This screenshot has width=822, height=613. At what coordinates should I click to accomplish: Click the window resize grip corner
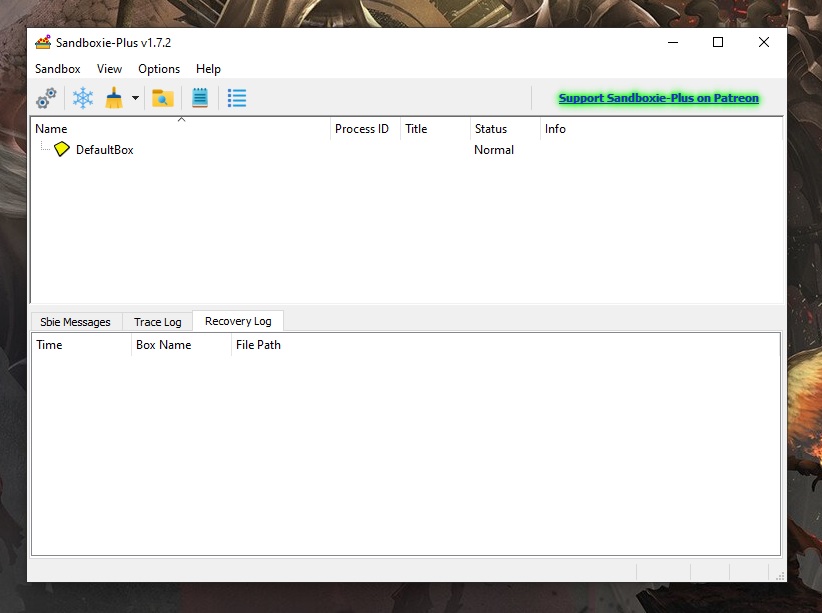[780, 576]
